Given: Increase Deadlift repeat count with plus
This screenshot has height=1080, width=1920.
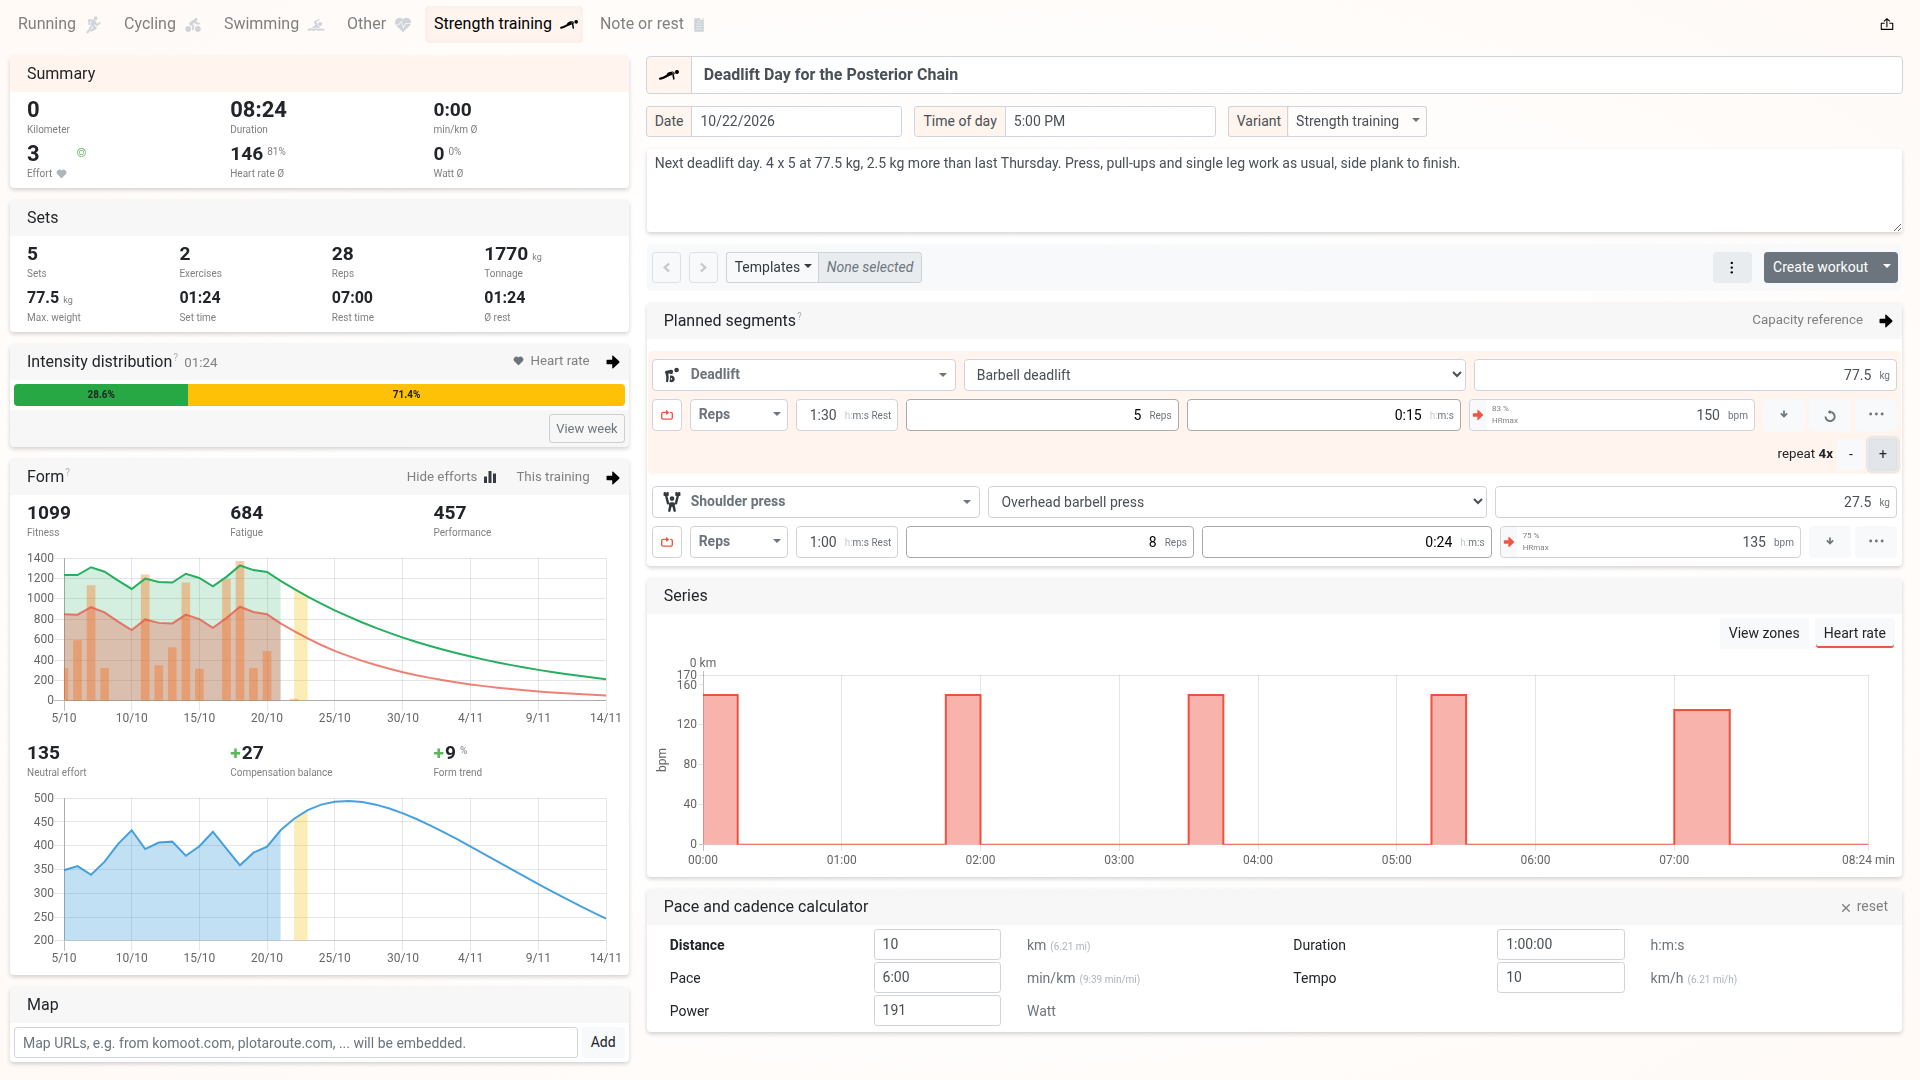Looking at the screenshot, I should (1883, 454).
